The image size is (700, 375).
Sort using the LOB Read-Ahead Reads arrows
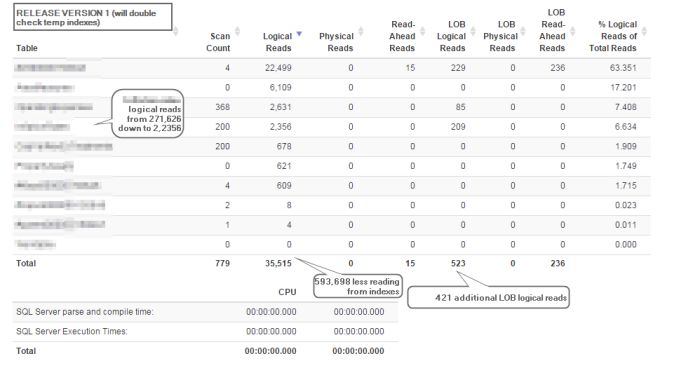click(x=573, y=31)
